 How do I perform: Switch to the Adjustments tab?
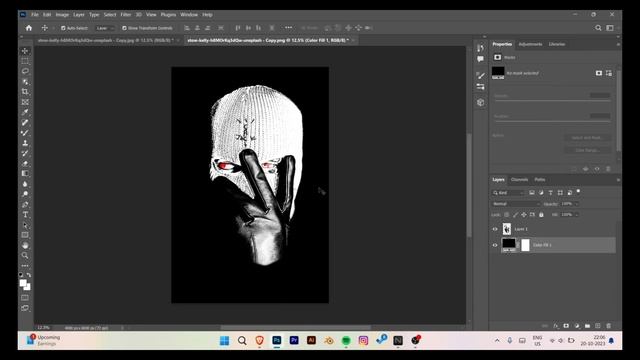[530, 44]
